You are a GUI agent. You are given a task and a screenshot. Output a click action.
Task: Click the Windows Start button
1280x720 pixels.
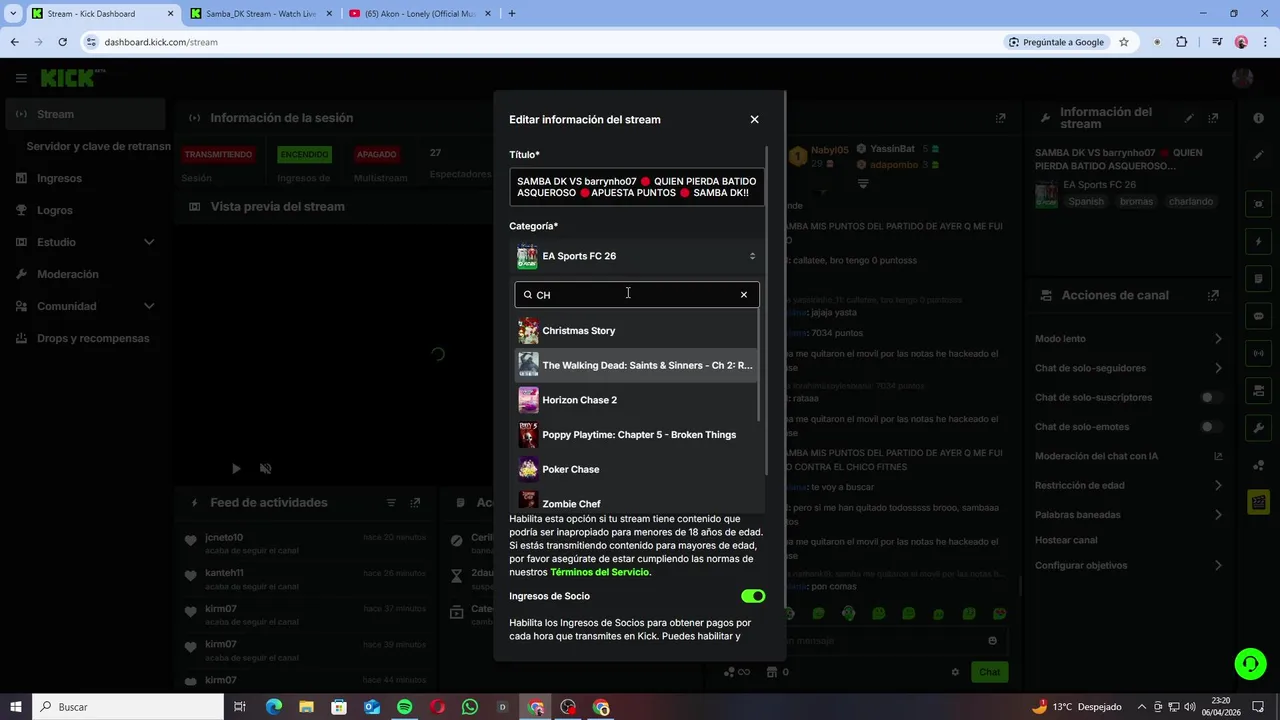[x=16, y=707]
